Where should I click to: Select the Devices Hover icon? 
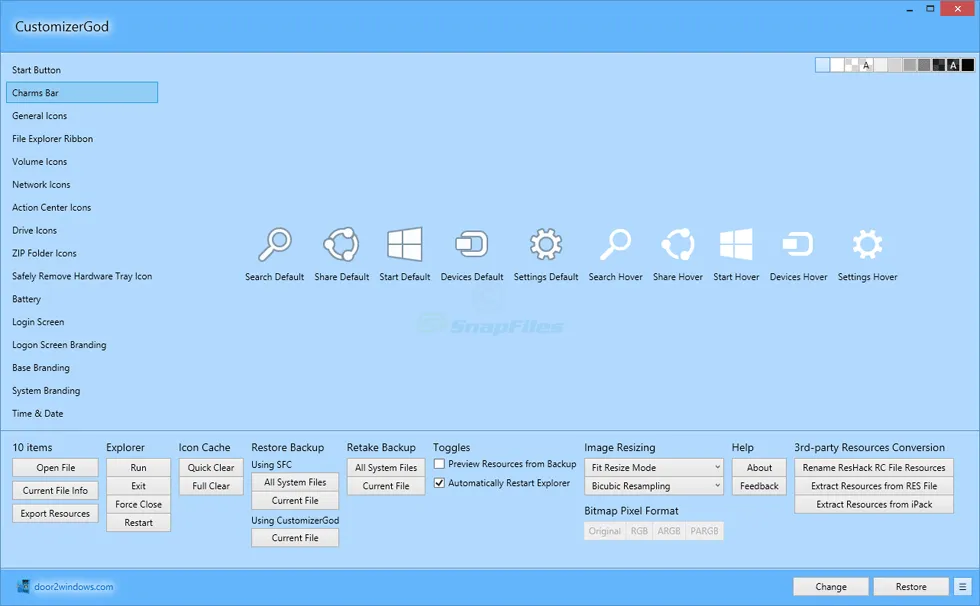click(798, 245)
